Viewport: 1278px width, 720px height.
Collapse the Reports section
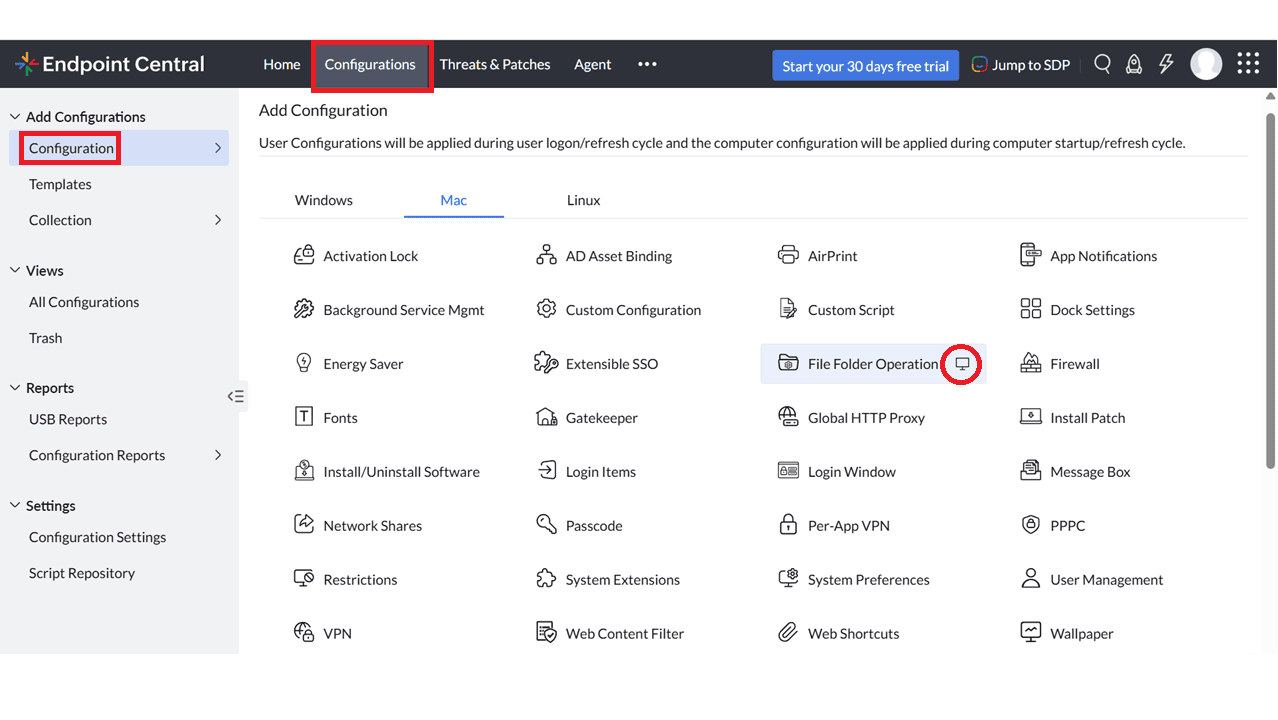tap(15, 388)
